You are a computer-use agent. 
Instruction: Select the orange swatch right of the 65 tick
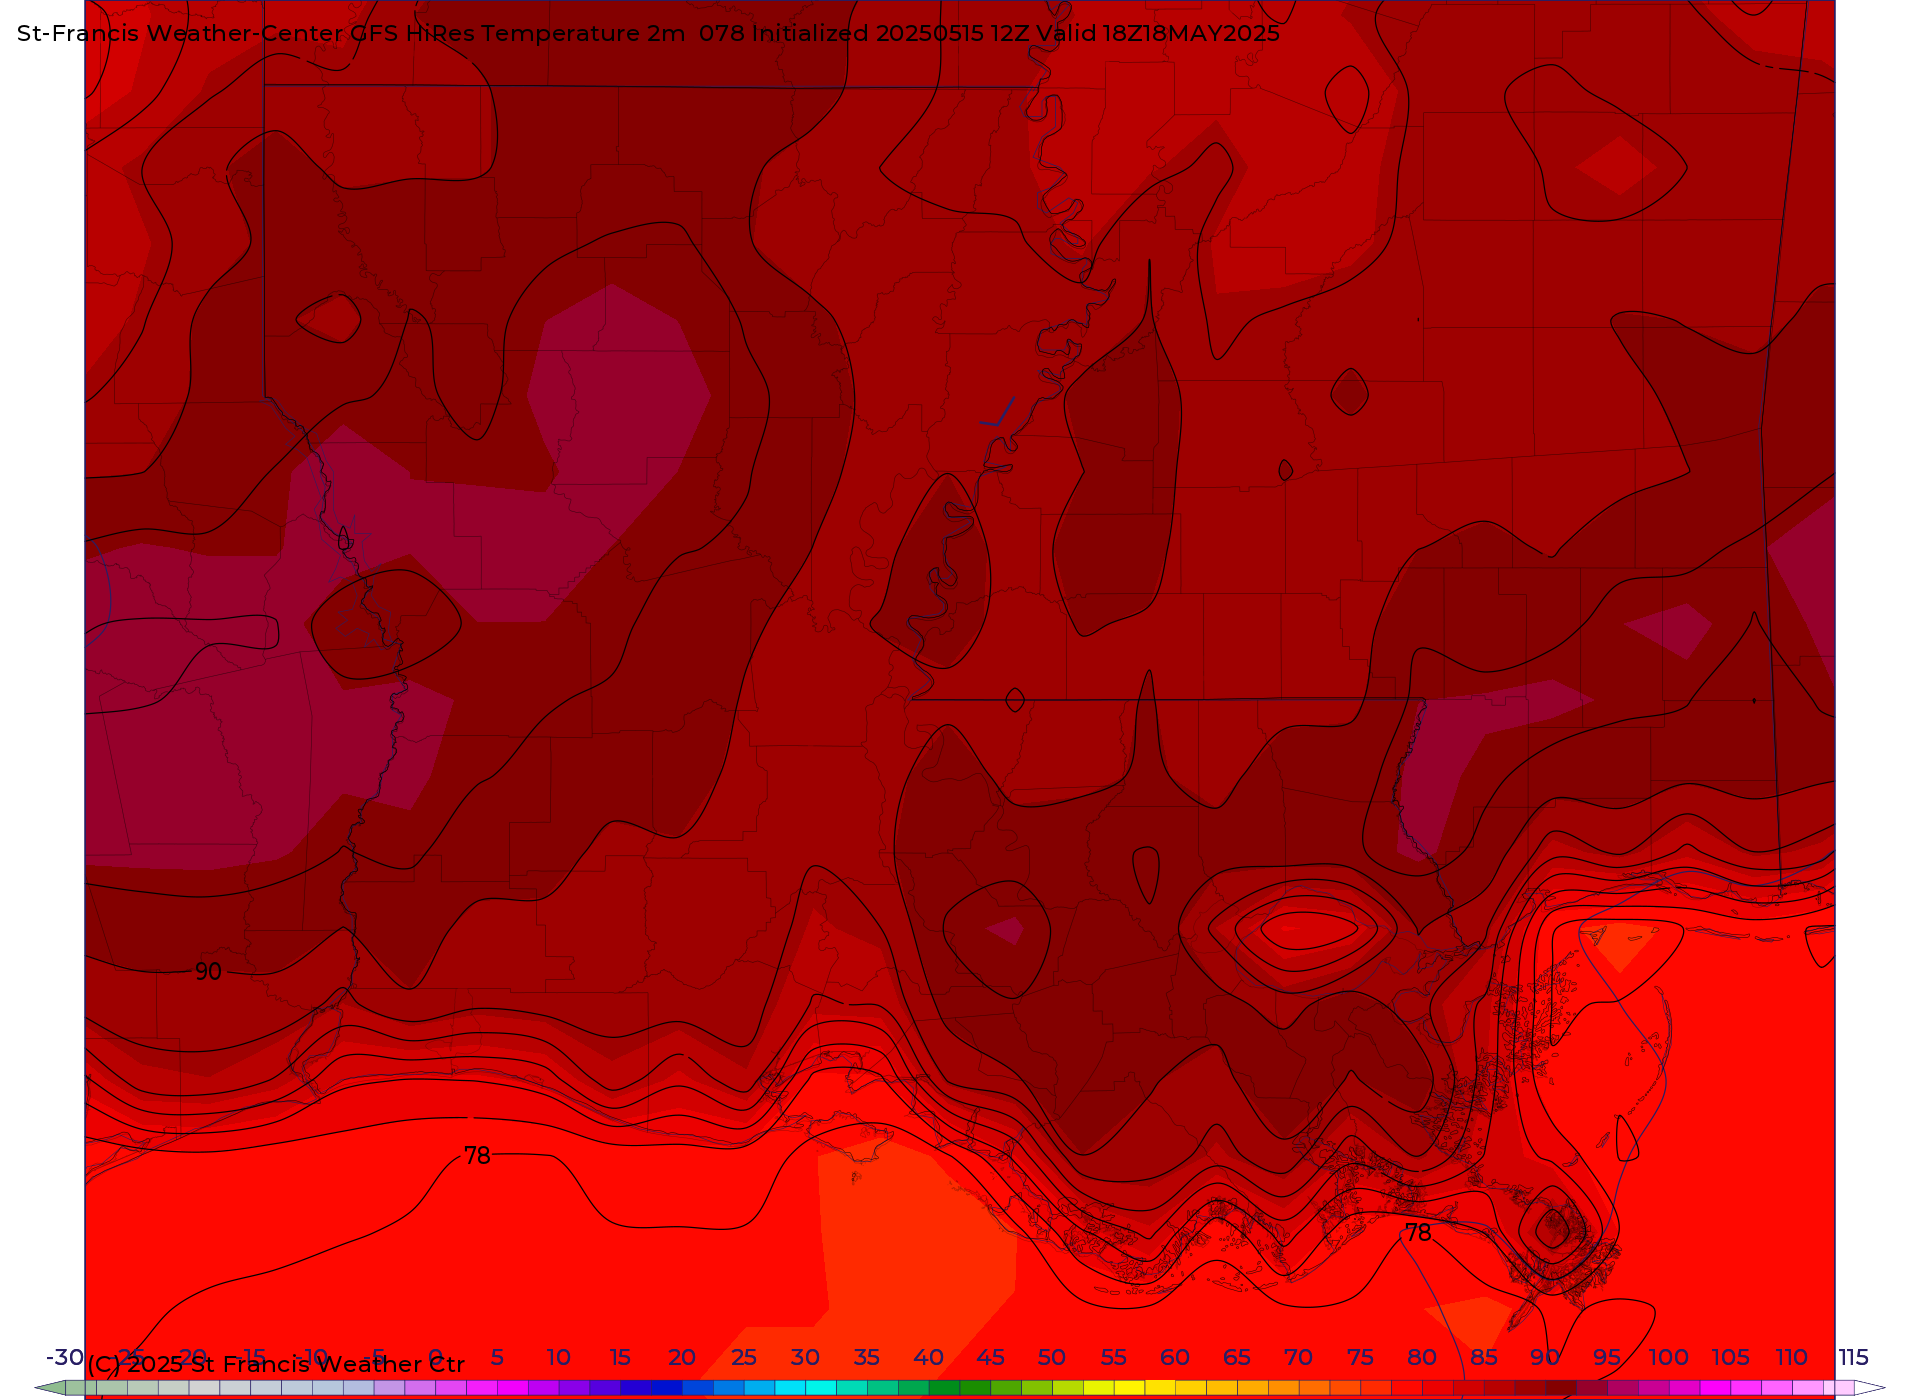1252,1388
